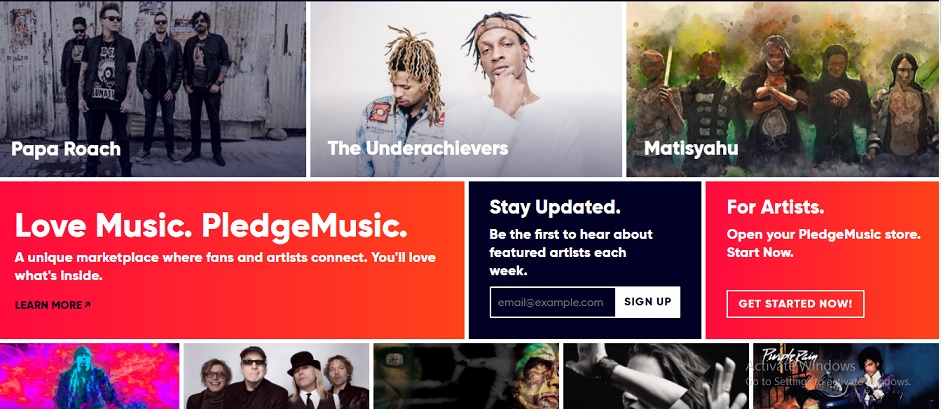941x409 pixels.
Task: Open the Papa Roach artist tile
Action: pyautogui.click(x=152, y=89)
